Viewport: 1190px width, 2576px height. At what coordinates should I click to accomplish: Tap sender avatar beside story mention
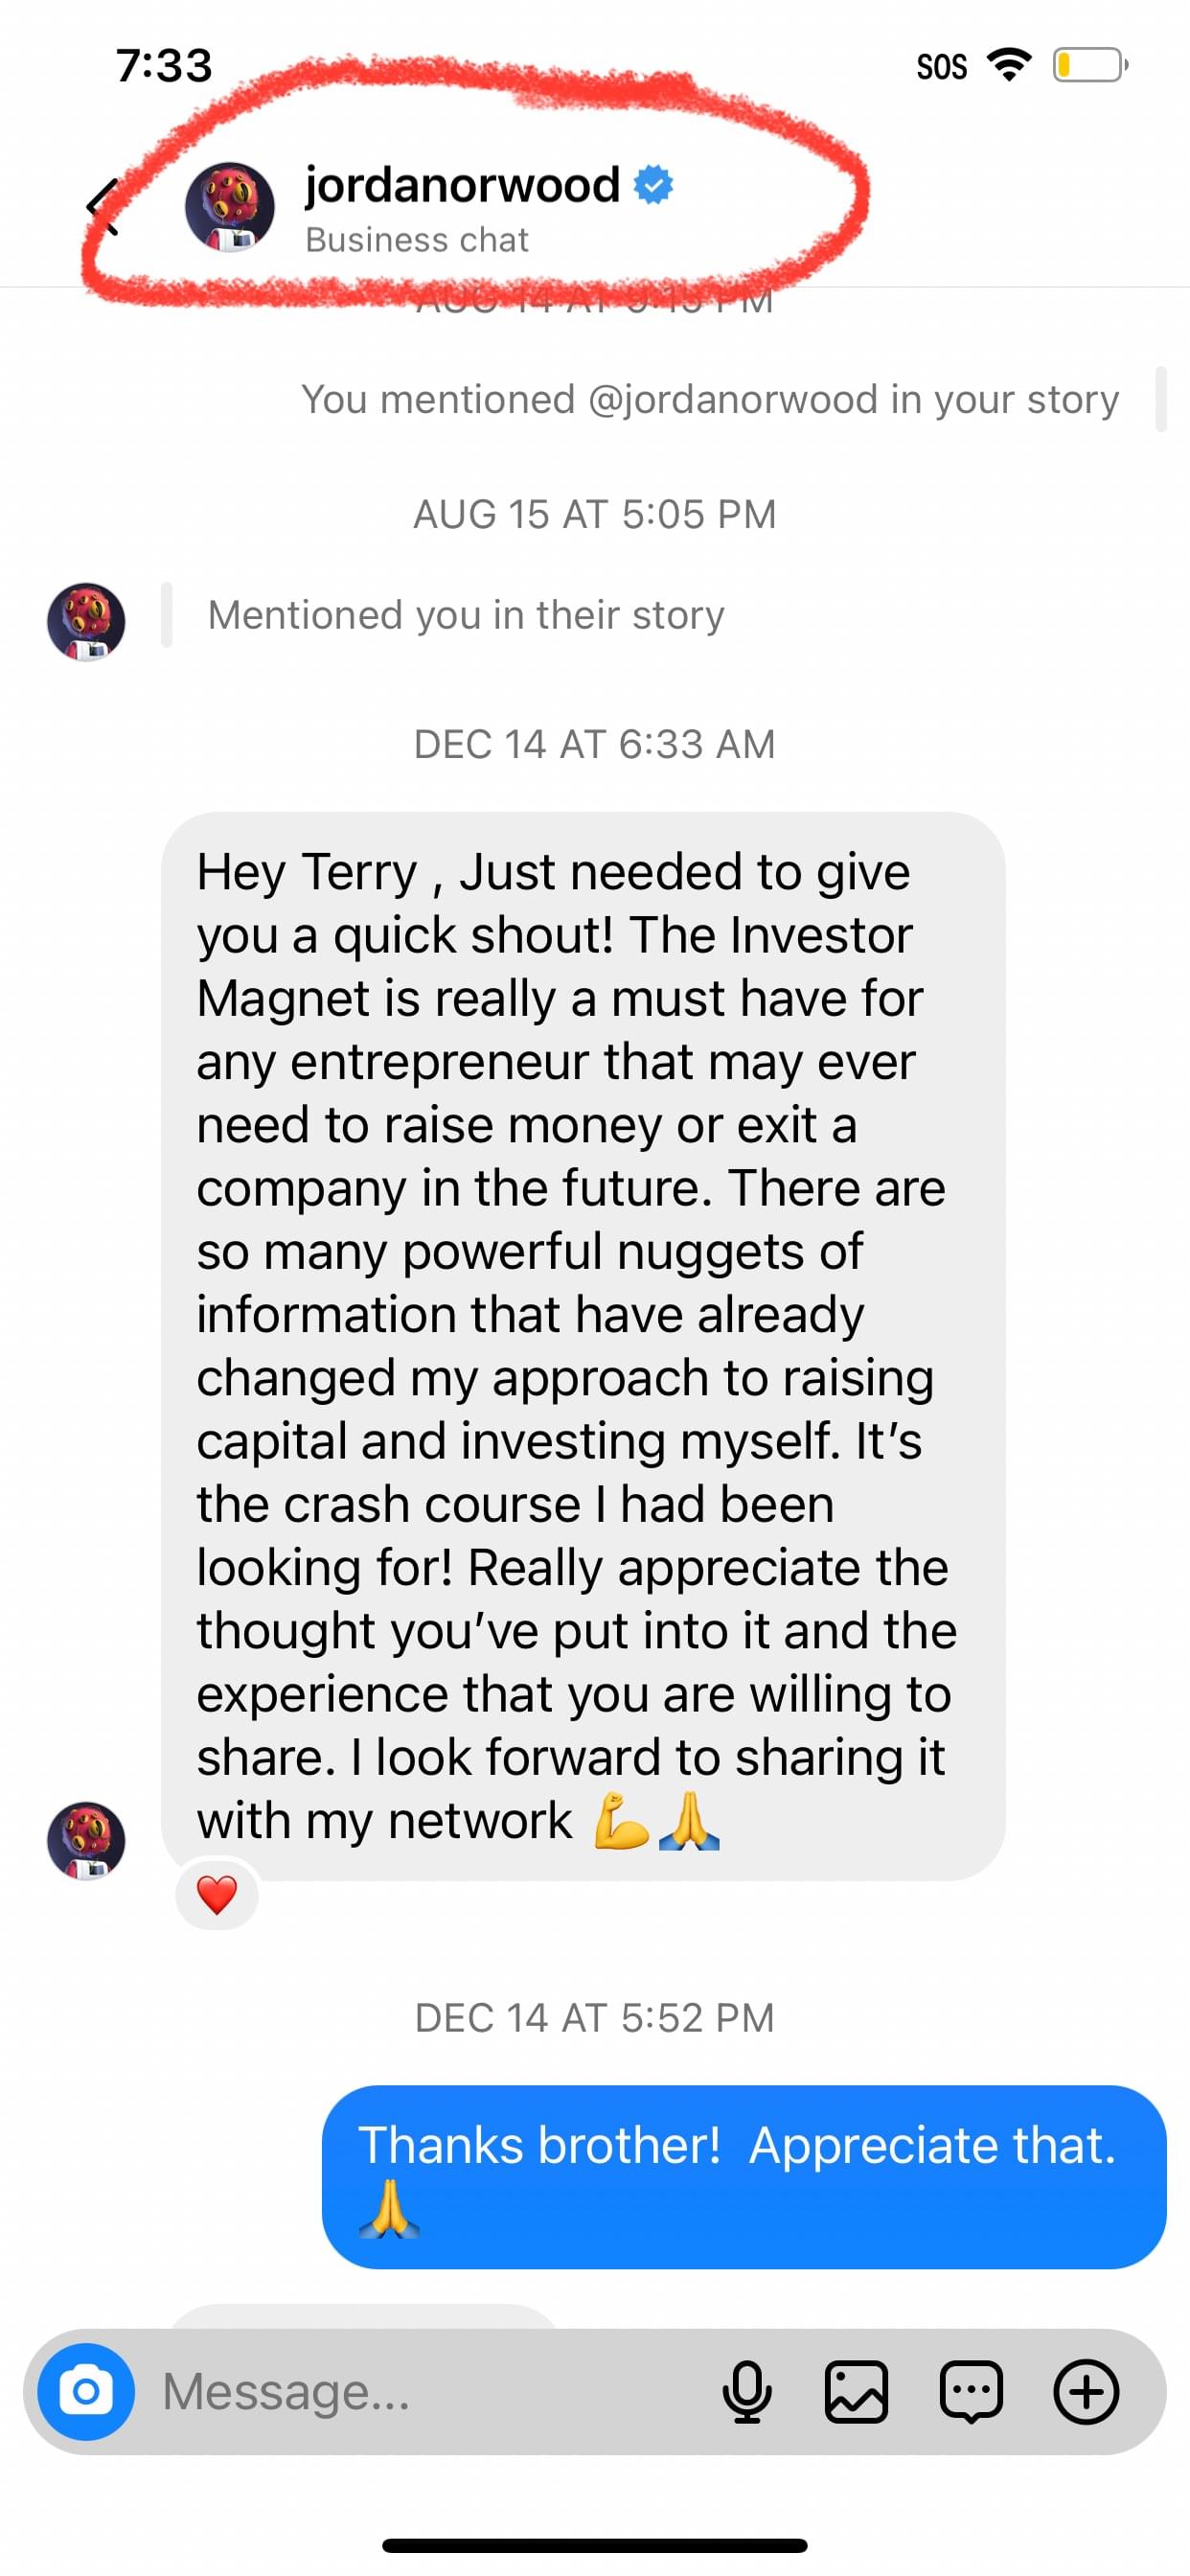[x=86, y=621]
